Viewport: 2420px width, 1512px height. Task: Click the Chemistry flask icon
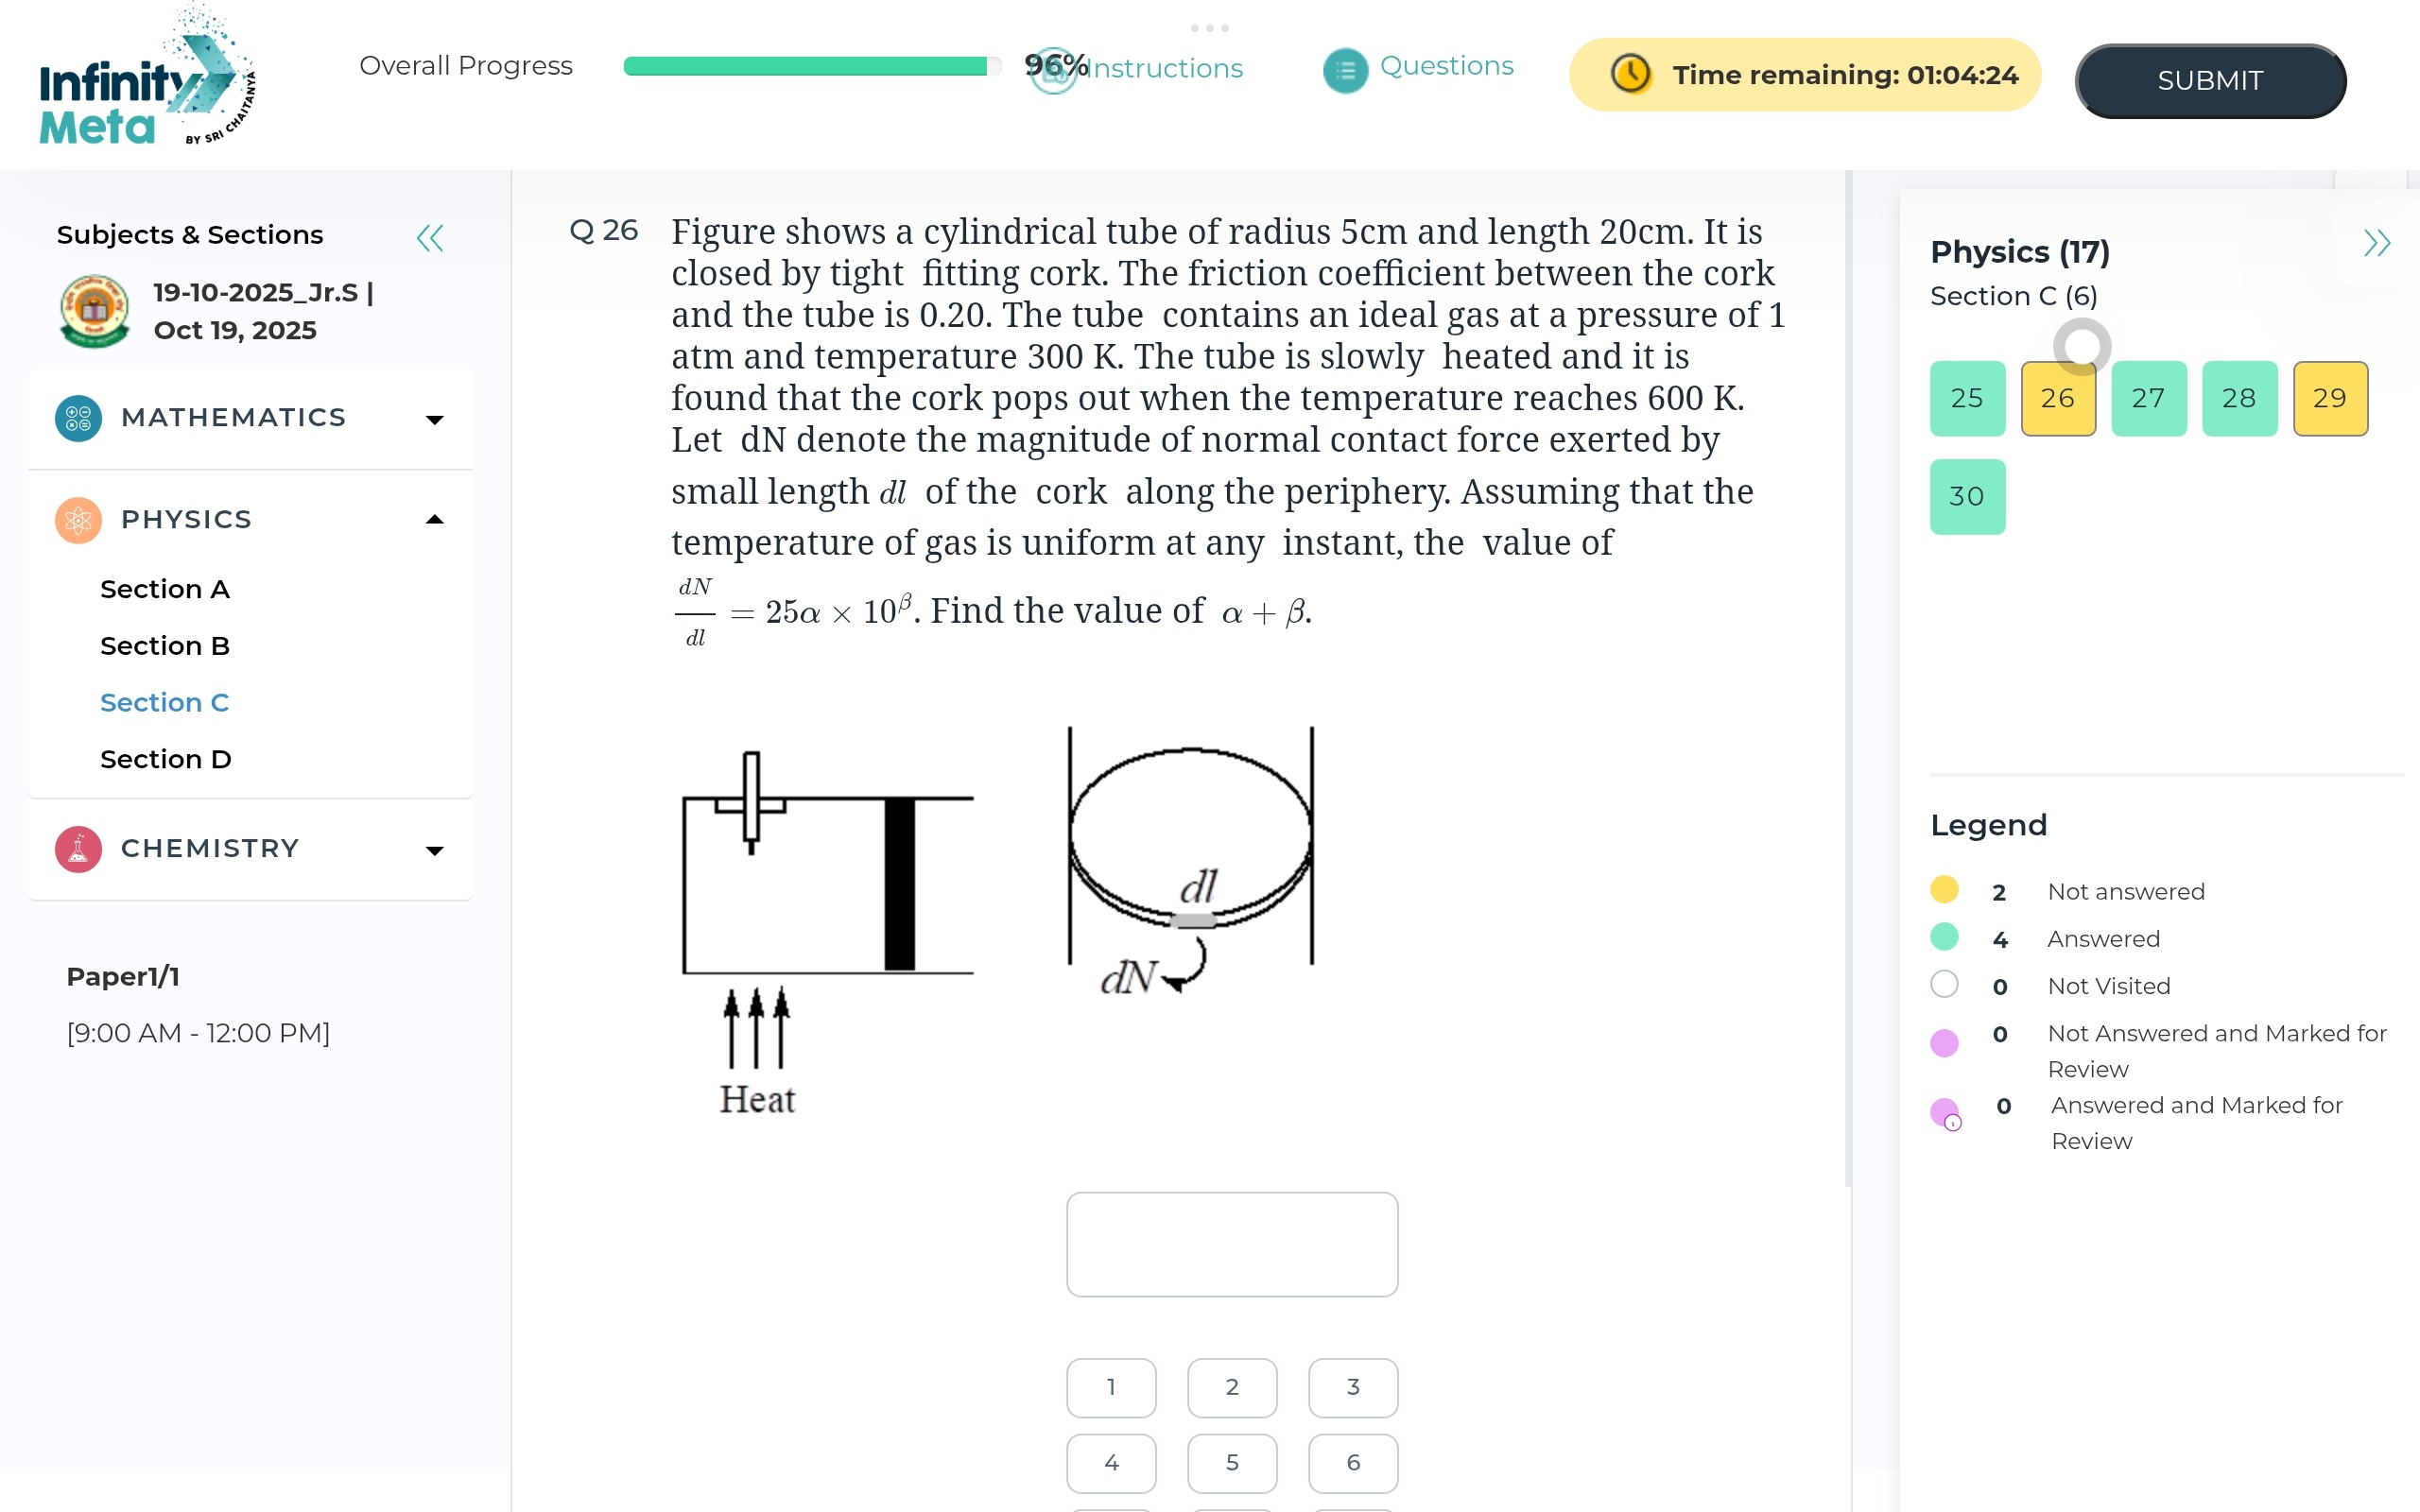78,849
